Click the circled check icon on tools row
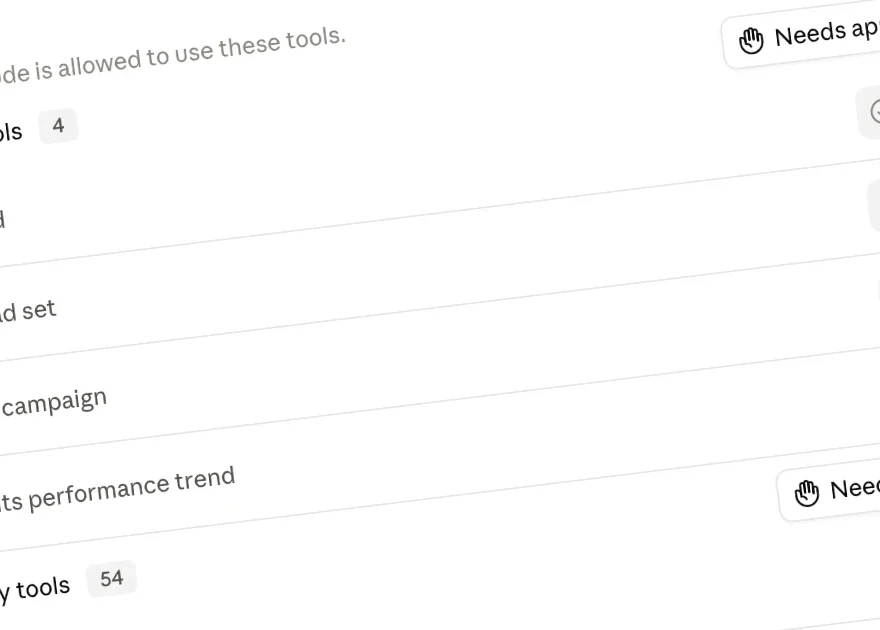This screenshot has width=880, height=630. pos(874,111)
